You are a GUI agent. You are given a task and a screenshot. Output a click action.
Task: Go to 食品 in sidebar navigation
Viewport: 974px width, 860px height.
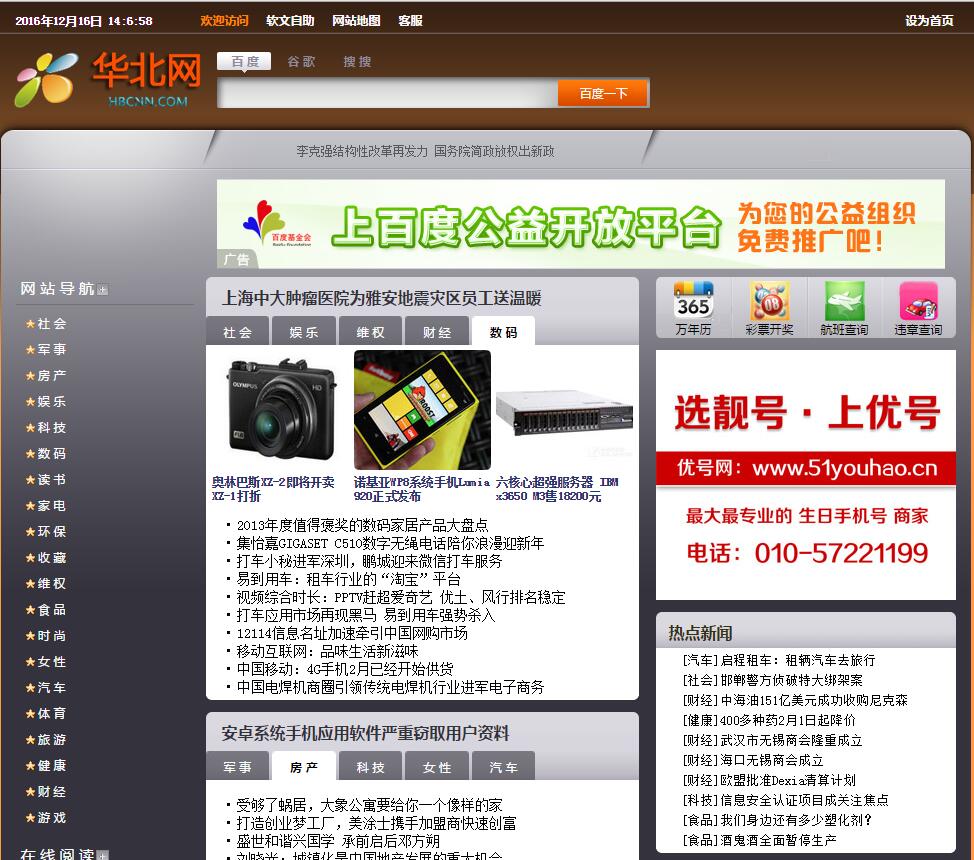(x=52, y=610)
